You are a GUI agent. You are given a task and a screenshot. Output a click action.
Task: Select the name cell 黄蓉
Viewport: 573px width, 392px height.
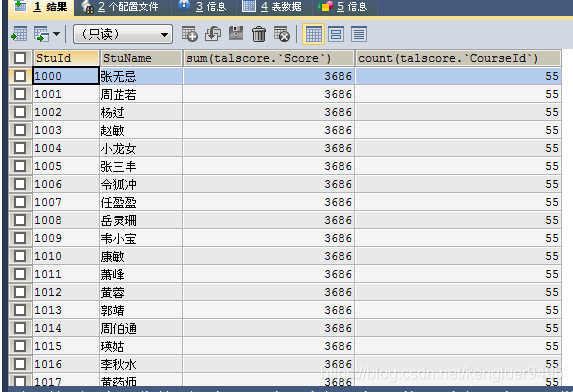(141, 292)
